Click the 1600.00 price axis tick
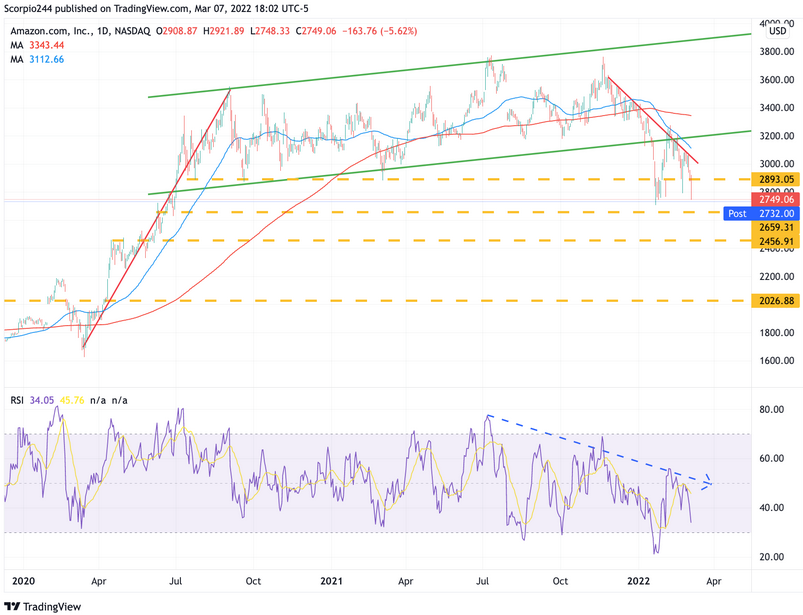The height and width of the screenshot is (615, 803). 777,361
